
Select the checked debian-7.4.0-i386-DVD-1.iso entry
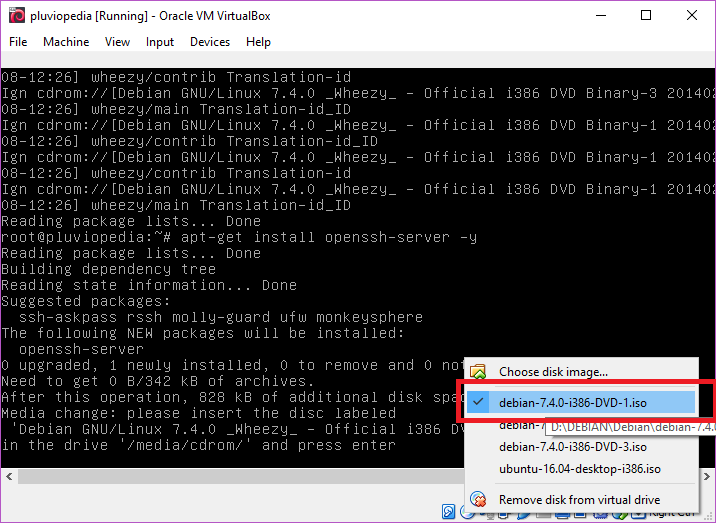(581, 402)
